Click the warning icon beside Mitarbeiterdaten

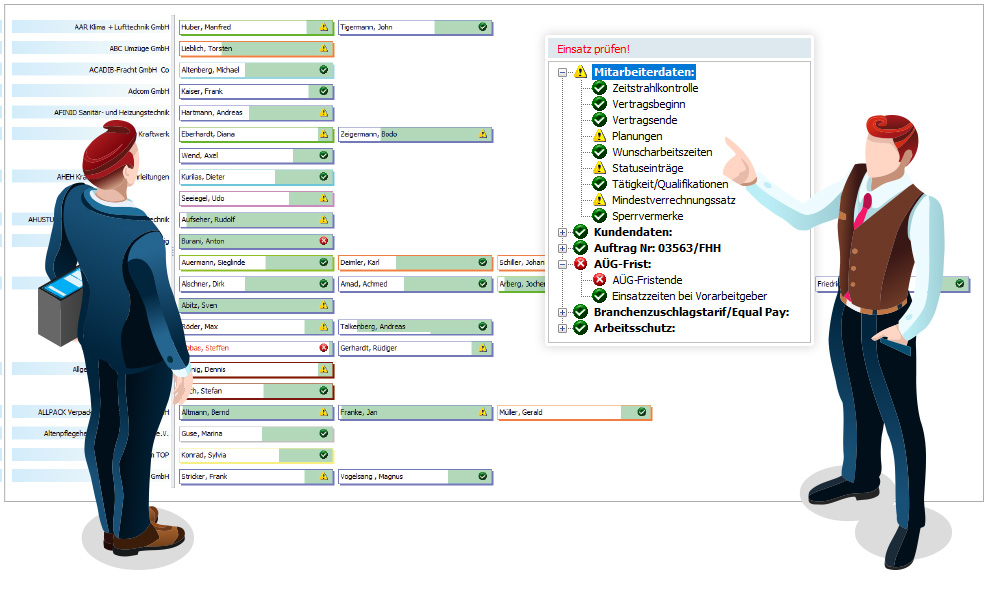pyautogui.click(x=580, y=72)
